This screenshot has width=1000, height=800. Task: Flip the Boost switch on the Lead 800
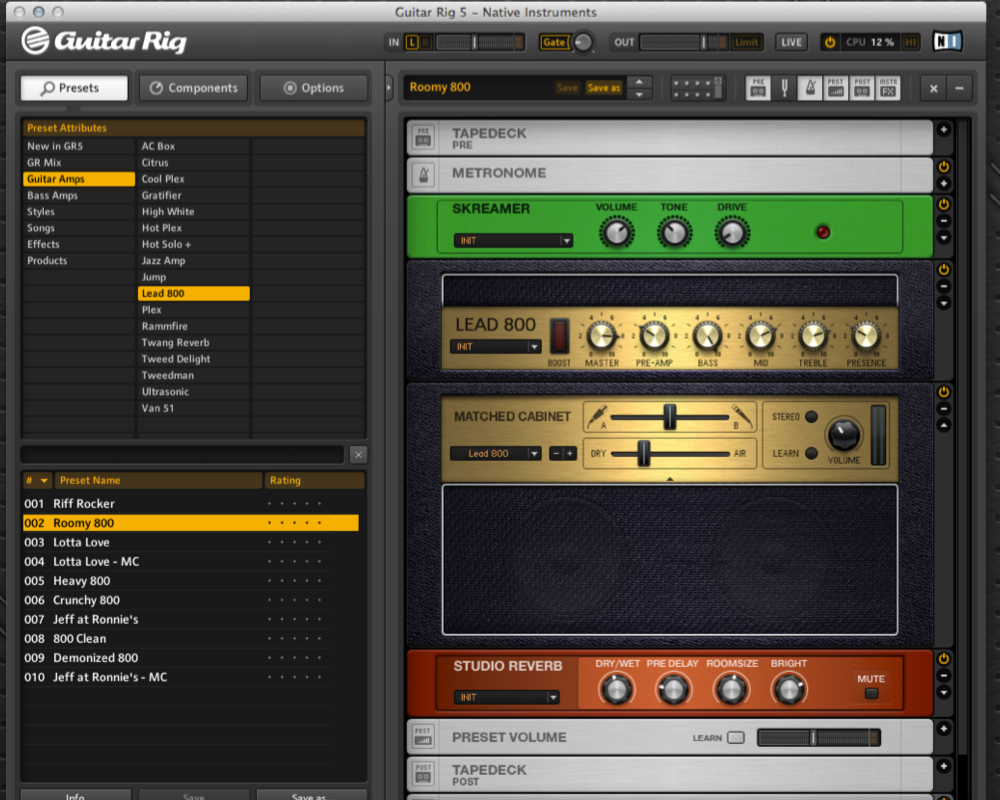(559, 336)
